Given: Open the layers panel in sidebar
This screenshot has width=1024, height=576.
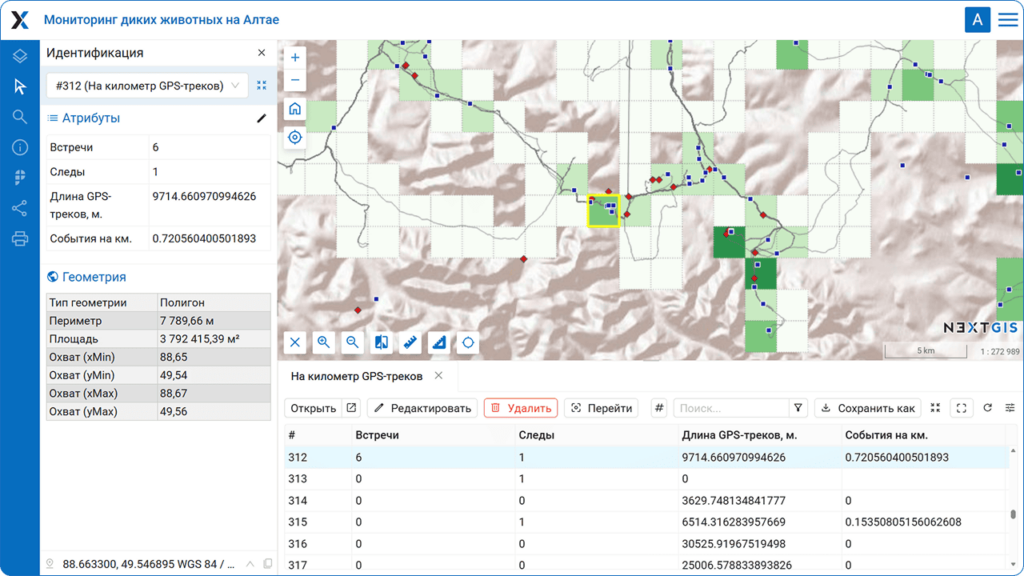Looking at the screenshot, I should click(x=19, y=56).
